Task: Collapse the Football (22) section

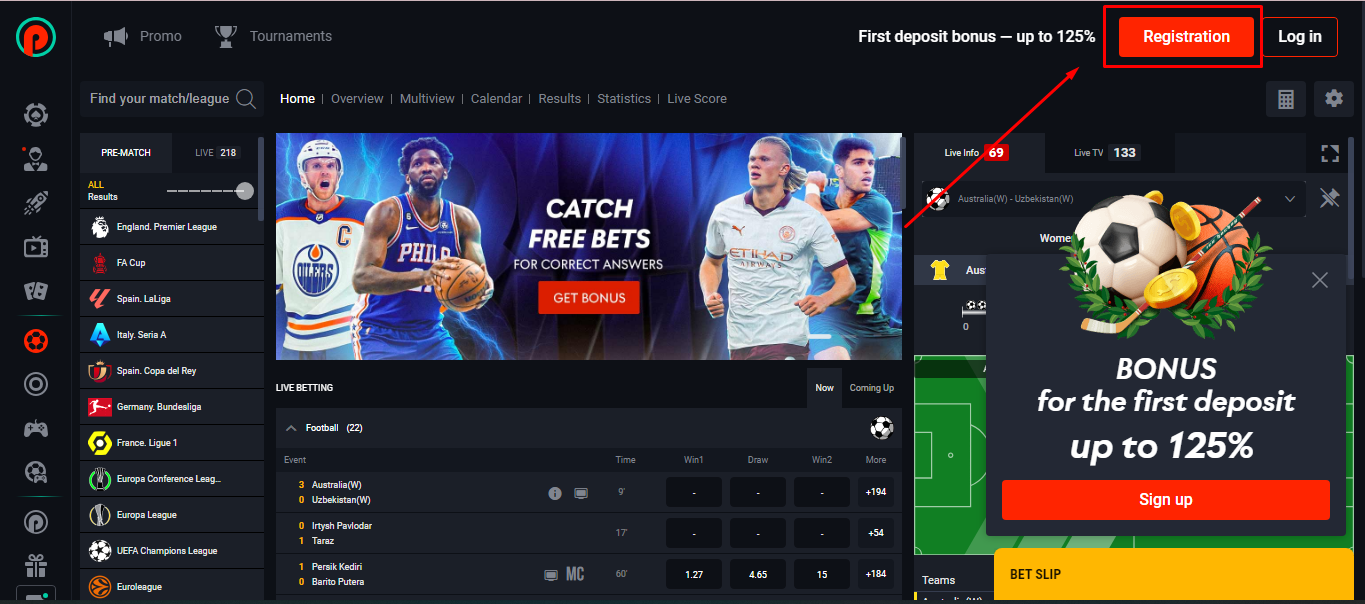Action: (291, 428)
